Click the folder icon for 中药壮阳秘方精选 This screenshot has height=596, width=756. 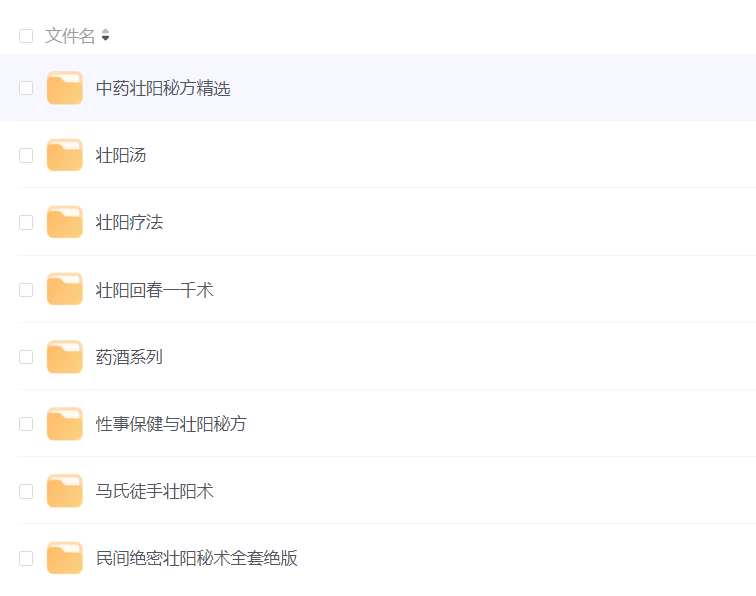click(65, 88)
